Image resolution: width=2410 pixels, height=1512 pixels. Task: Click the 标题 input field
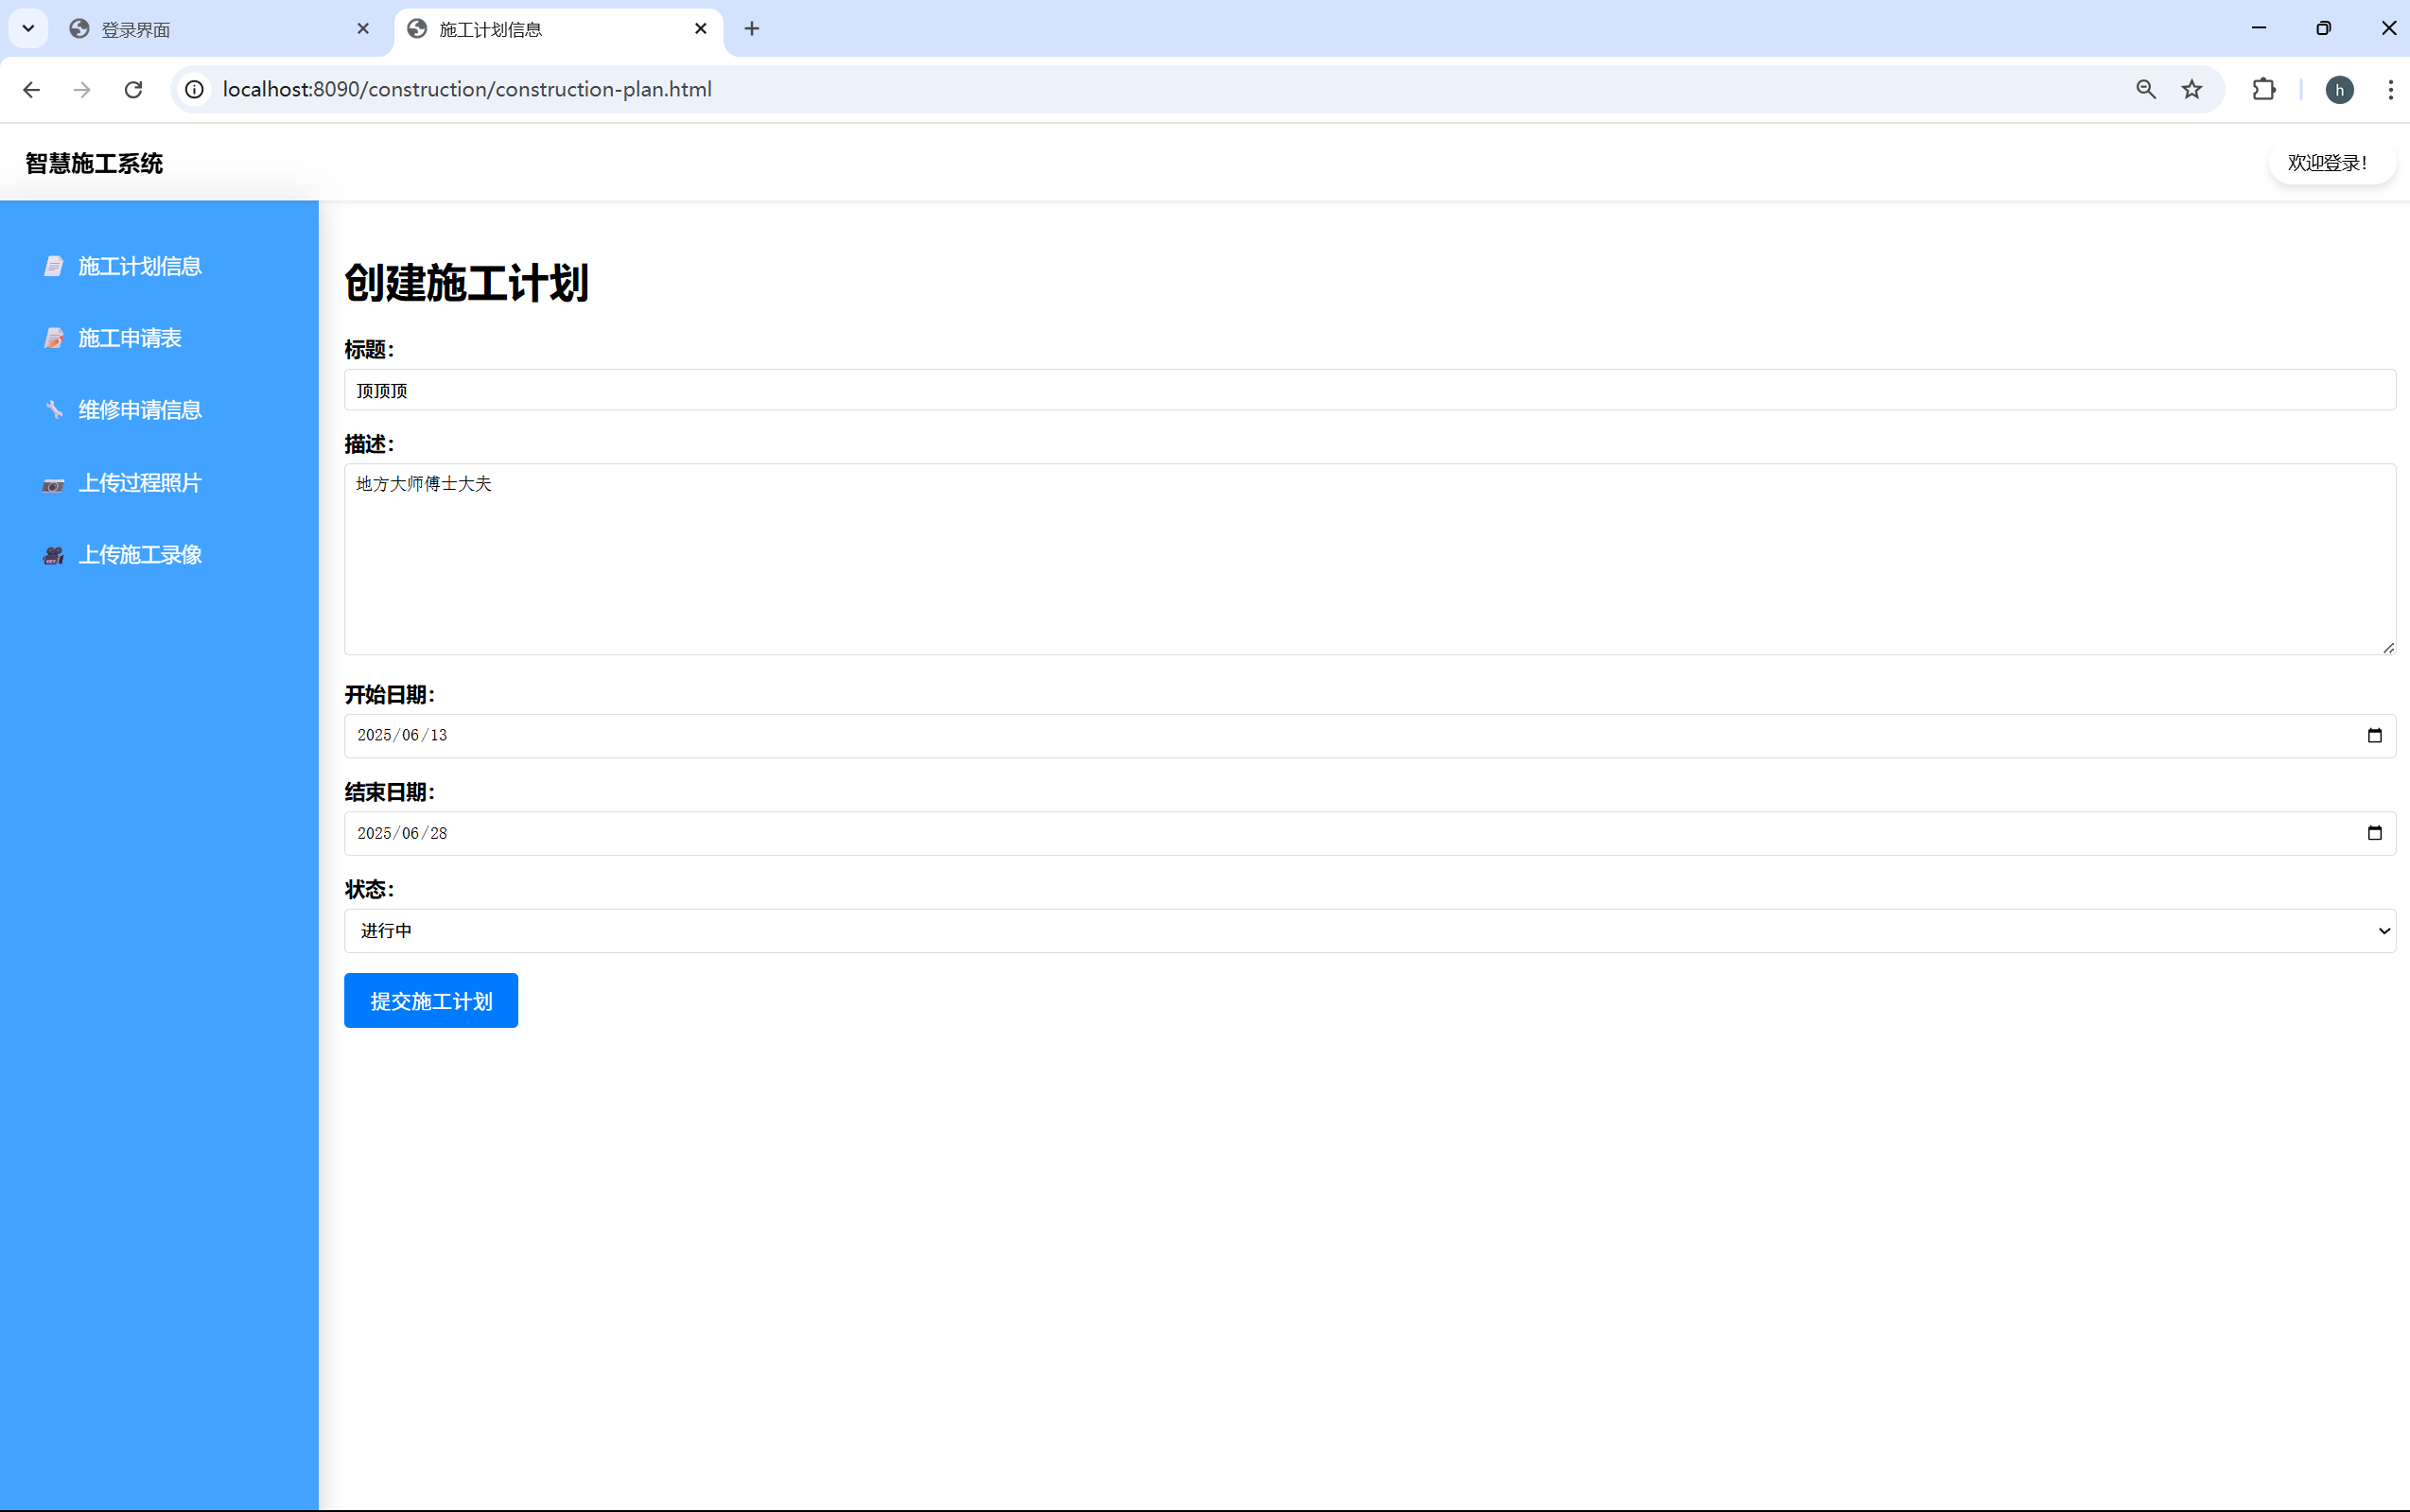1369,390
